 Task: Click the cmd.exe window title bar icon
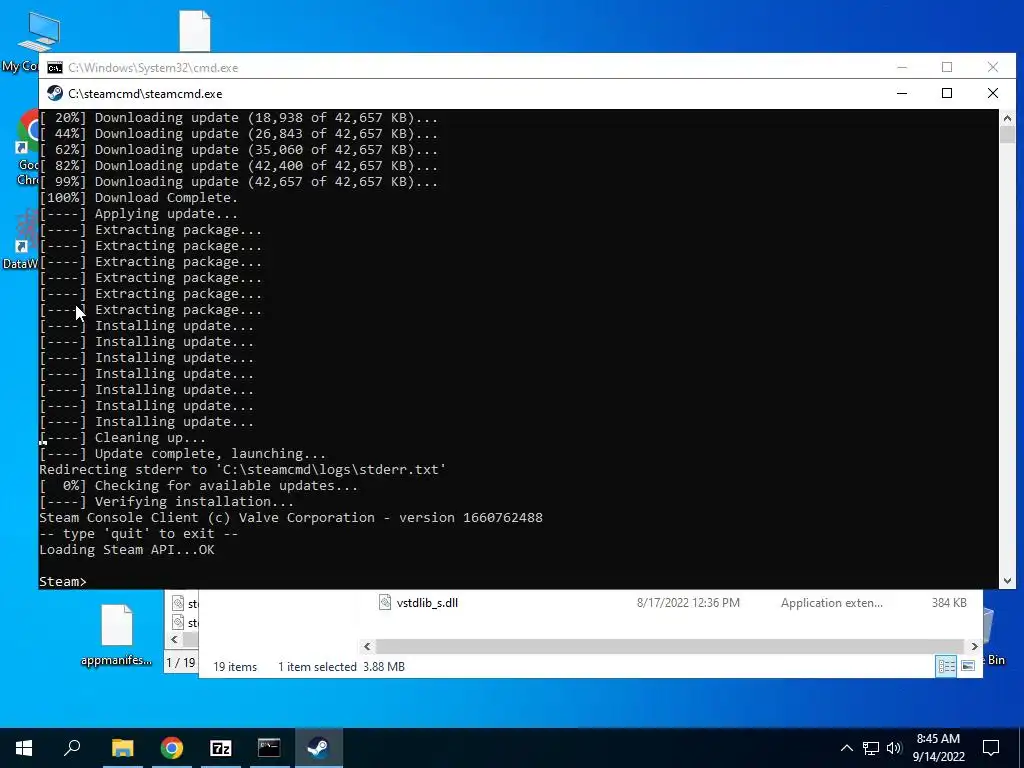point(55,68)
